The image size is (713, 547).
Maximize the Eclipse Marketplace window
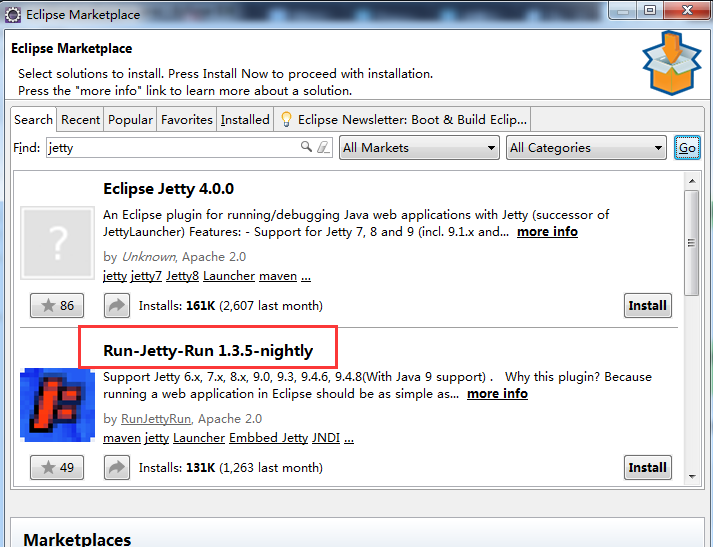(650, 10)
